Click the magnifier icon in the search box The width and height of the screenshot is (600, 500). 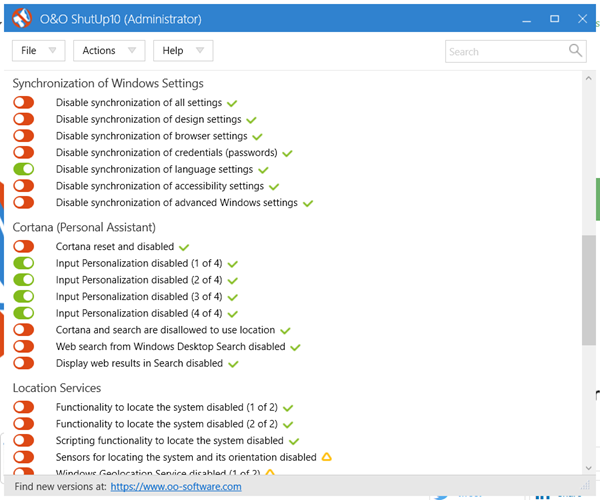pyautogui.click(x=576, y=50)
